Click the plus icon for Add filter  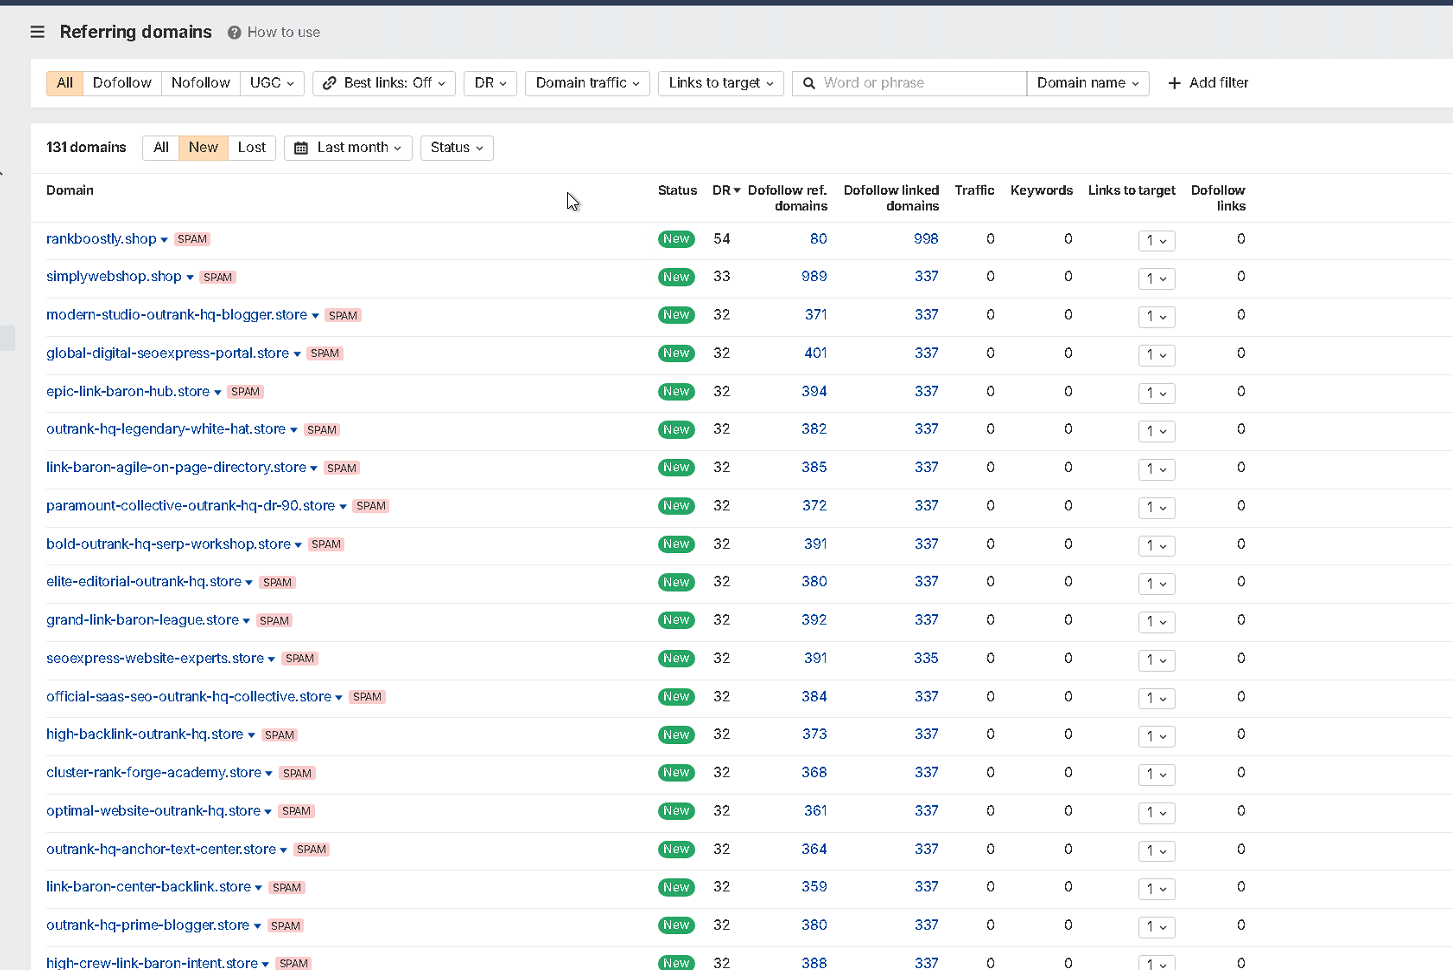[1174, 83]
